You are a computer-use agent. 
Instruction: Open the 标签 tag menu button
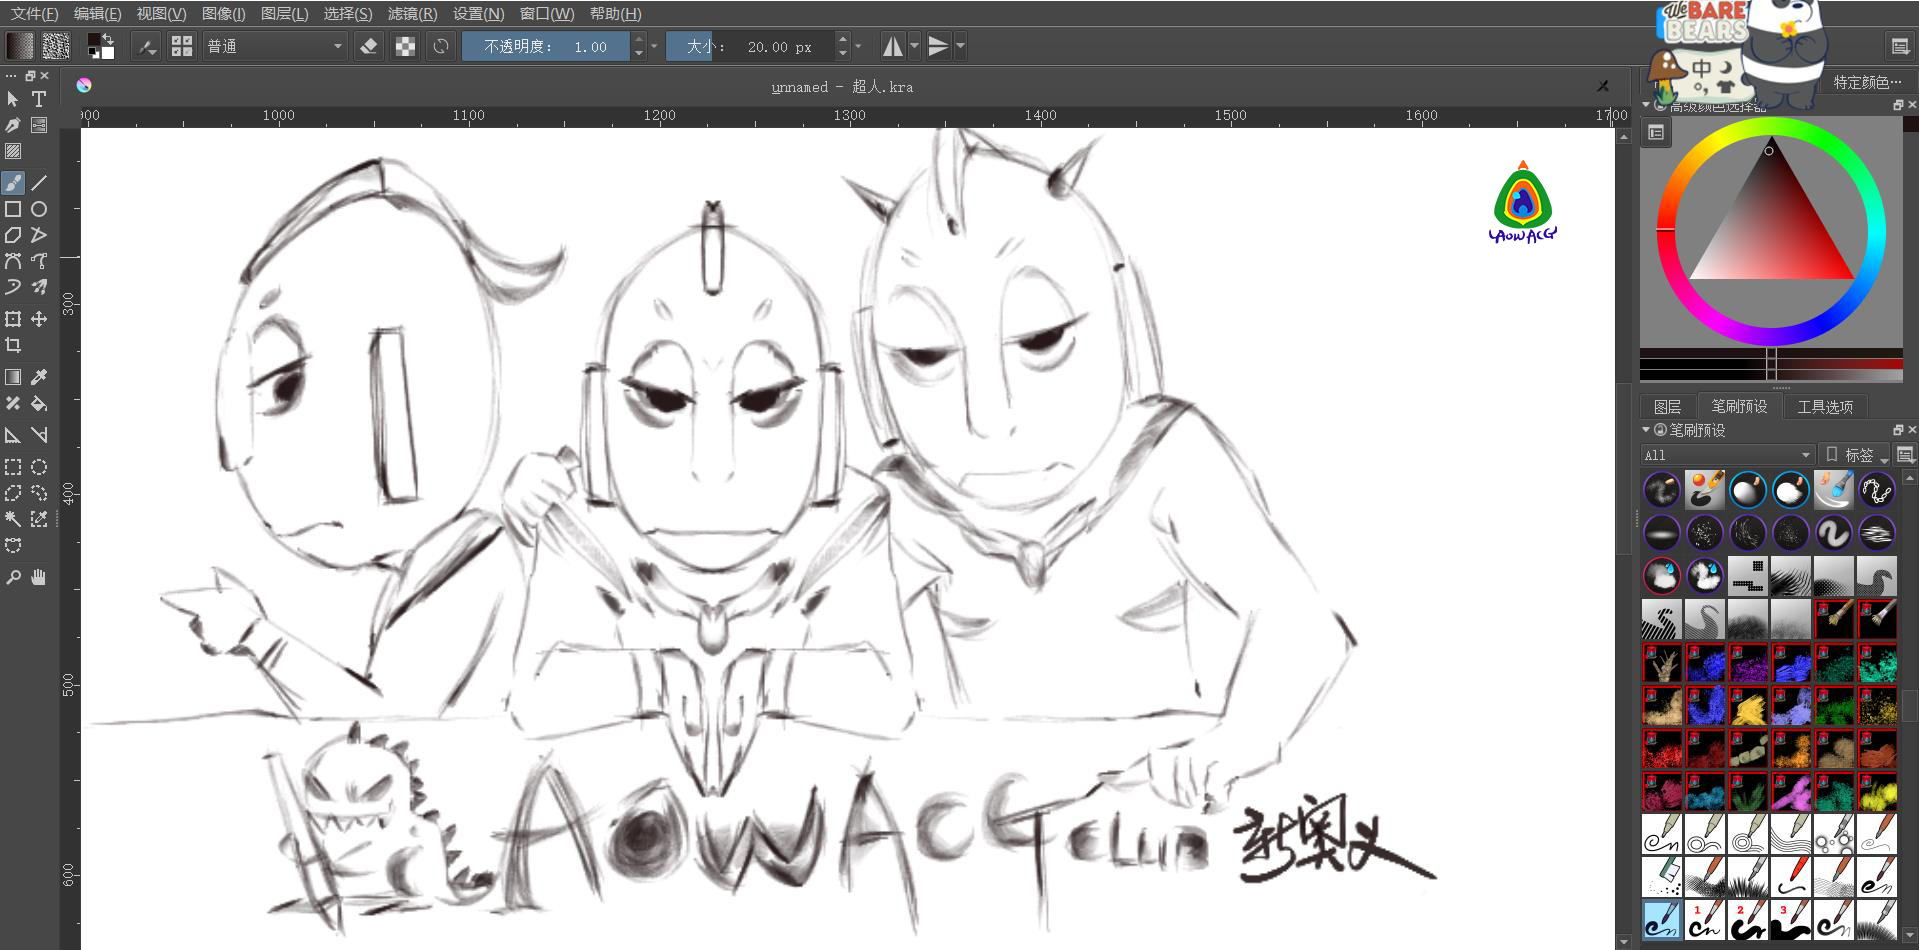1854,455
